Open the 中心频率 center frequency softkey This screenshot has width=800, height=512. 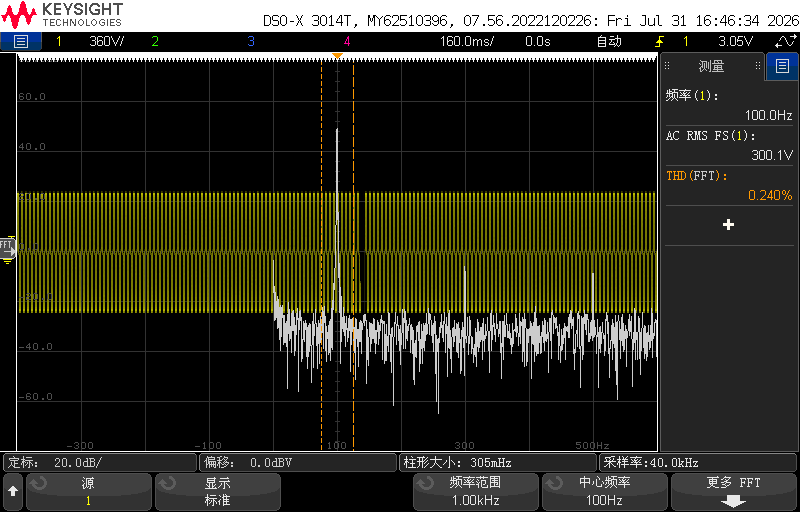click(605, 491)
